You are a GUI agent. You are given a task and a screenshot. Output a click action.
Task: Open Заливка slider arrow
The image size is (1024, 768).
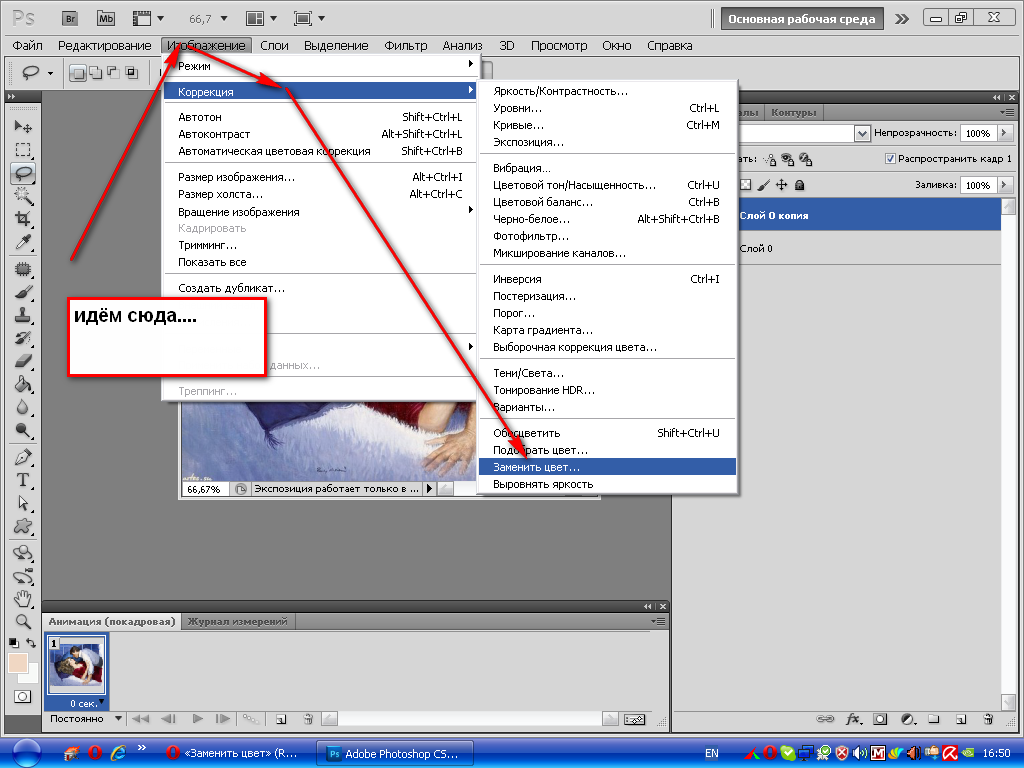pos(1004,185)
